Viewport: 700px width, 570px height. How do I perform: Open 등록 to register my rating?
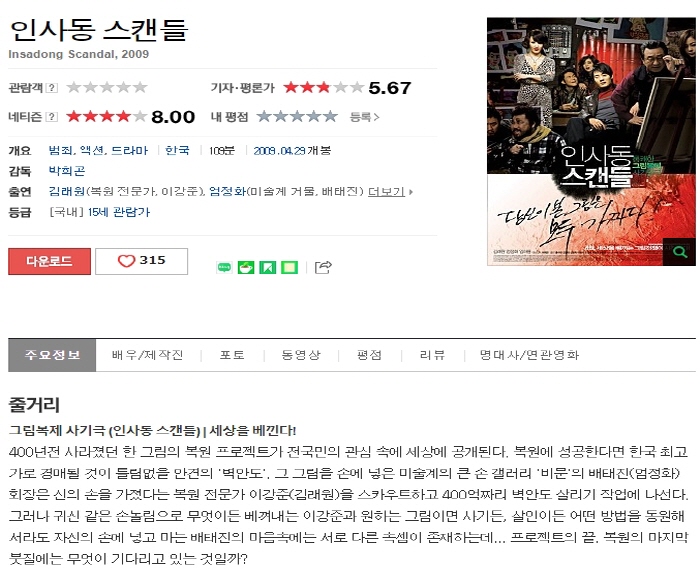pyautogui.click(x=364, y=117)
